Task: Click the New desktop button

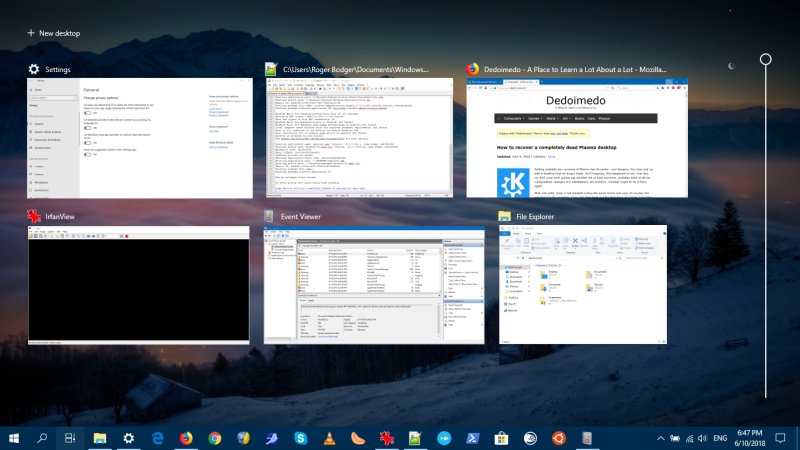Action: tap(53, 33)
